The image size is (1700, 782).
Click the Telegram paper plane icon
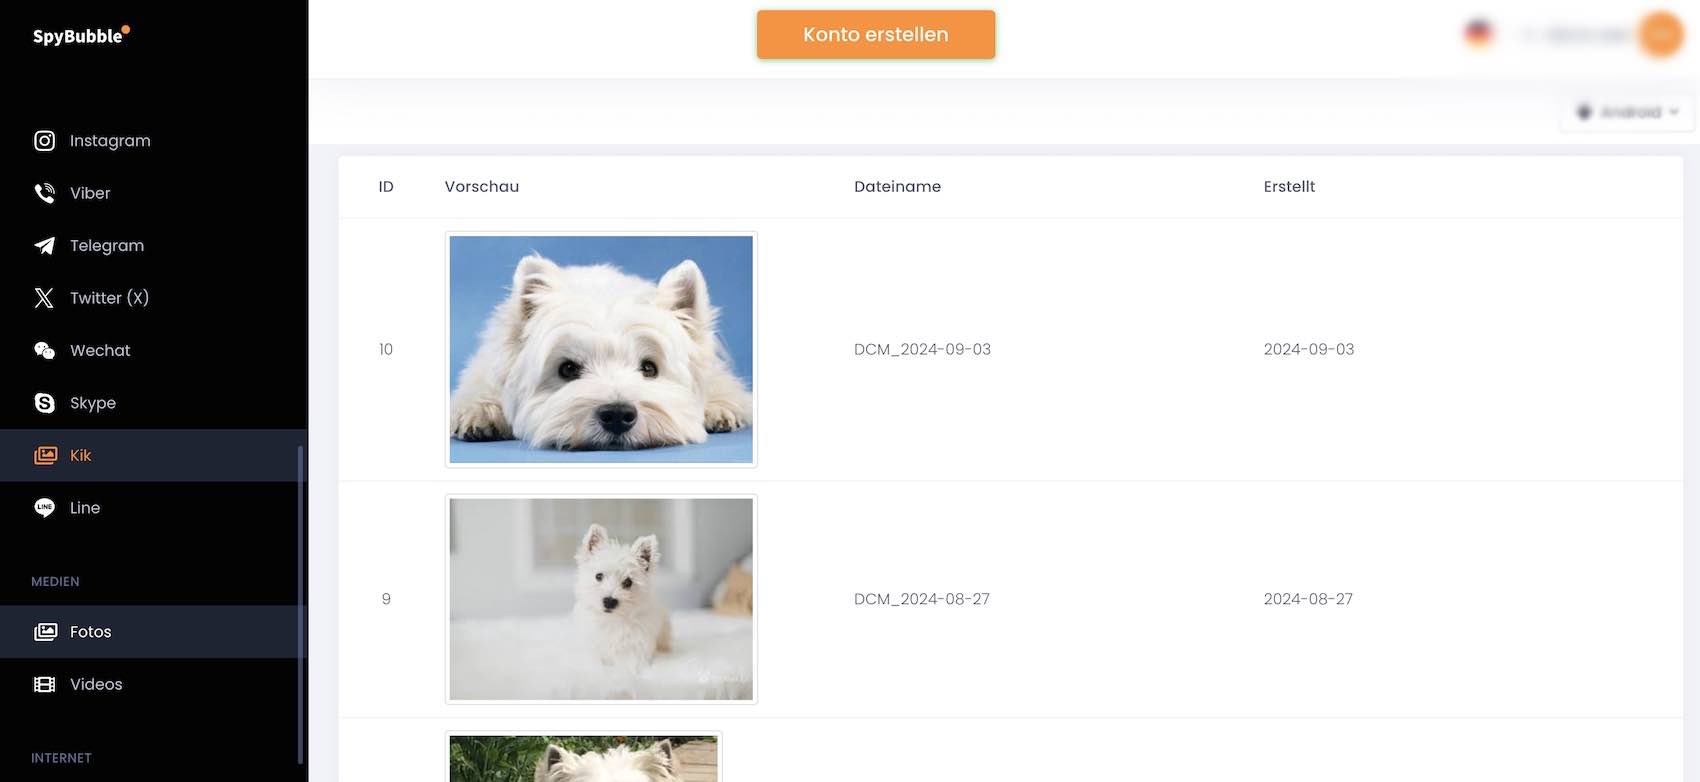(x=45, y=246)
